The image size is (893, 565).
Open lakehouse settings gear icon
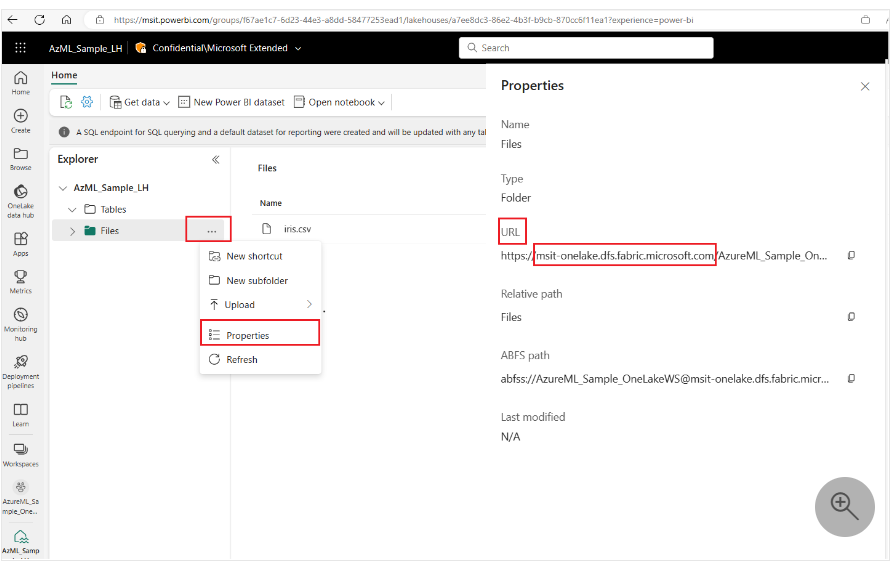coord(87,102)
